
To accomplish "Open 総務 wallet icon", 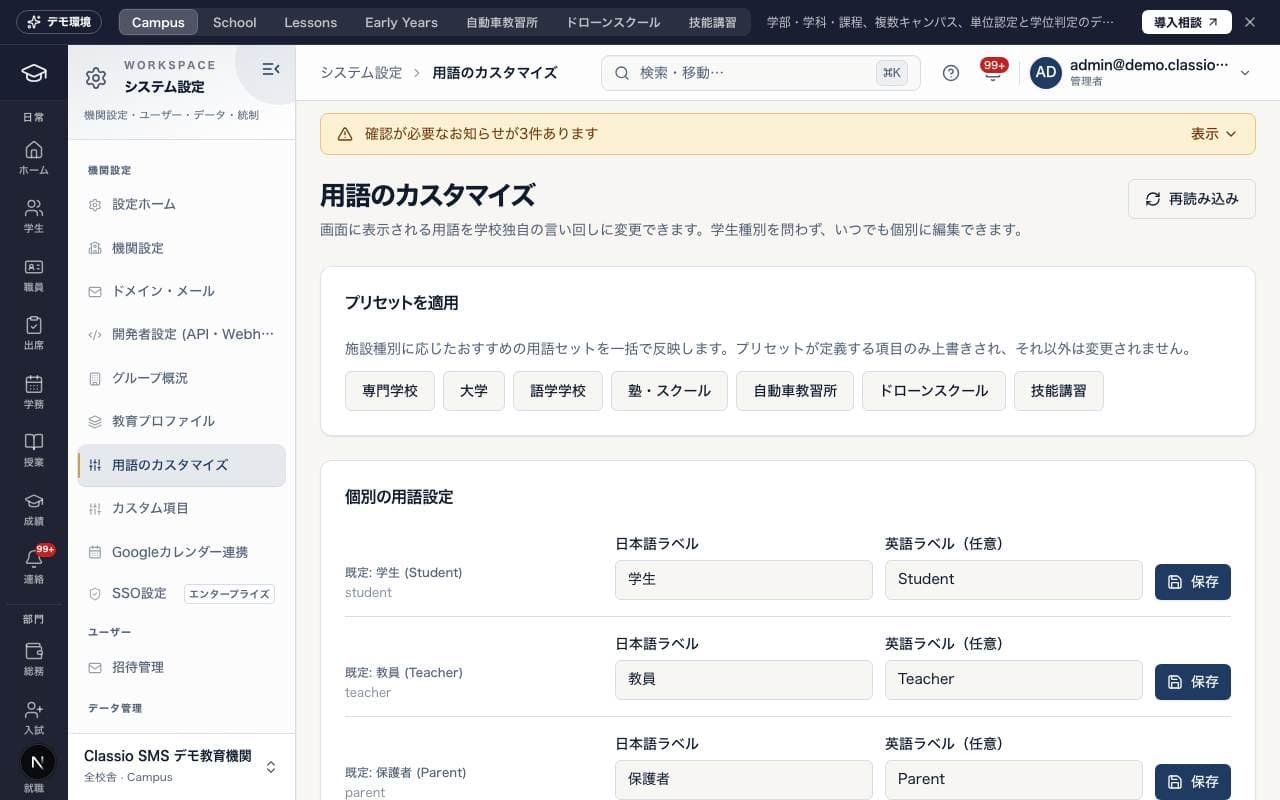I will tap(33, 659).
